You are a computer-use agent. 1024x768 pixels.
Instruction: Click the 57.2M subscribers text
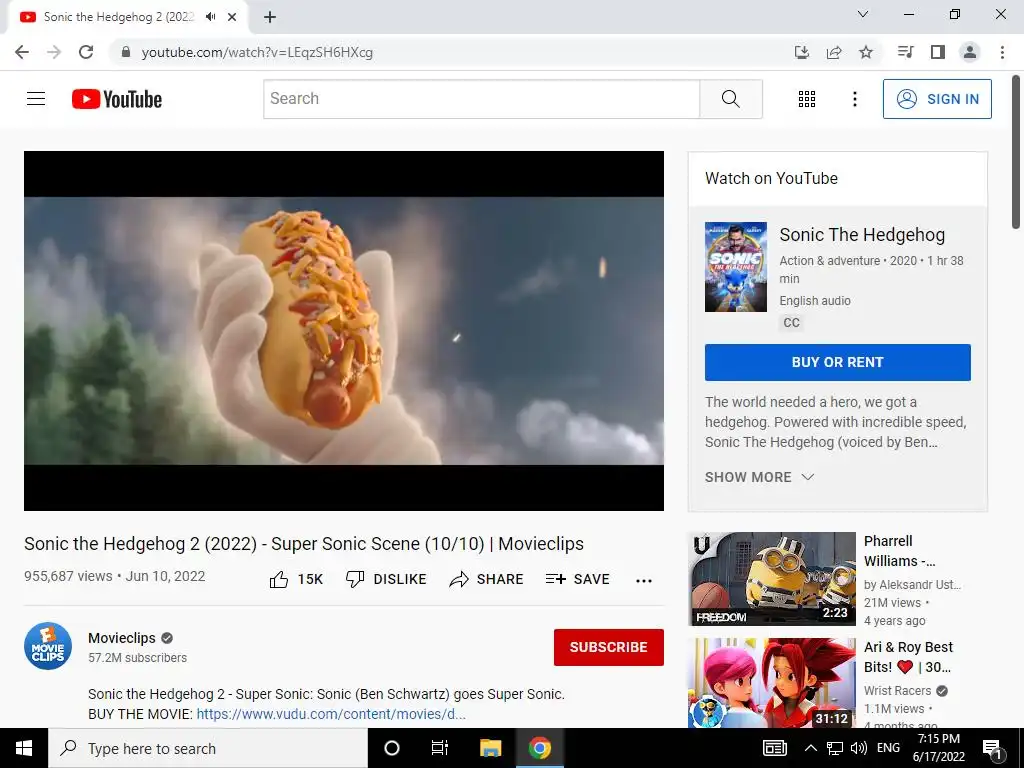[x=138, y=658]
